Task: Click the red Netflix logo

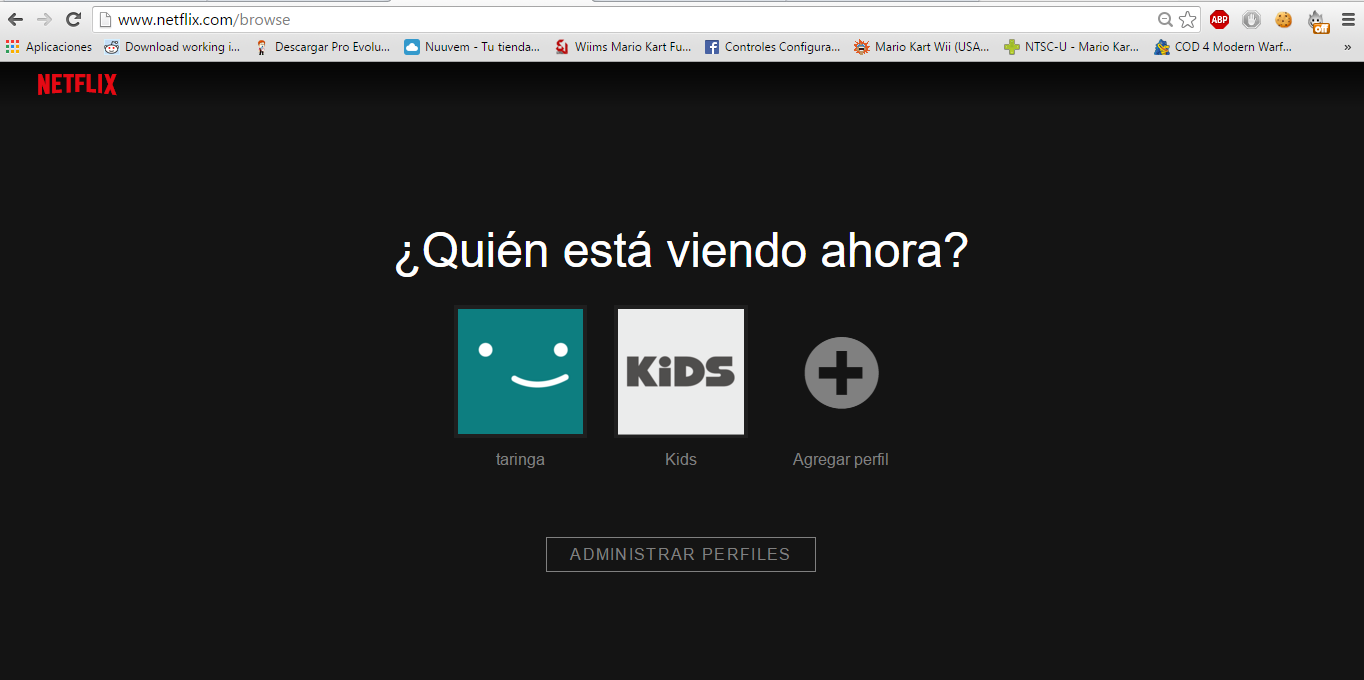Action: 77,85
